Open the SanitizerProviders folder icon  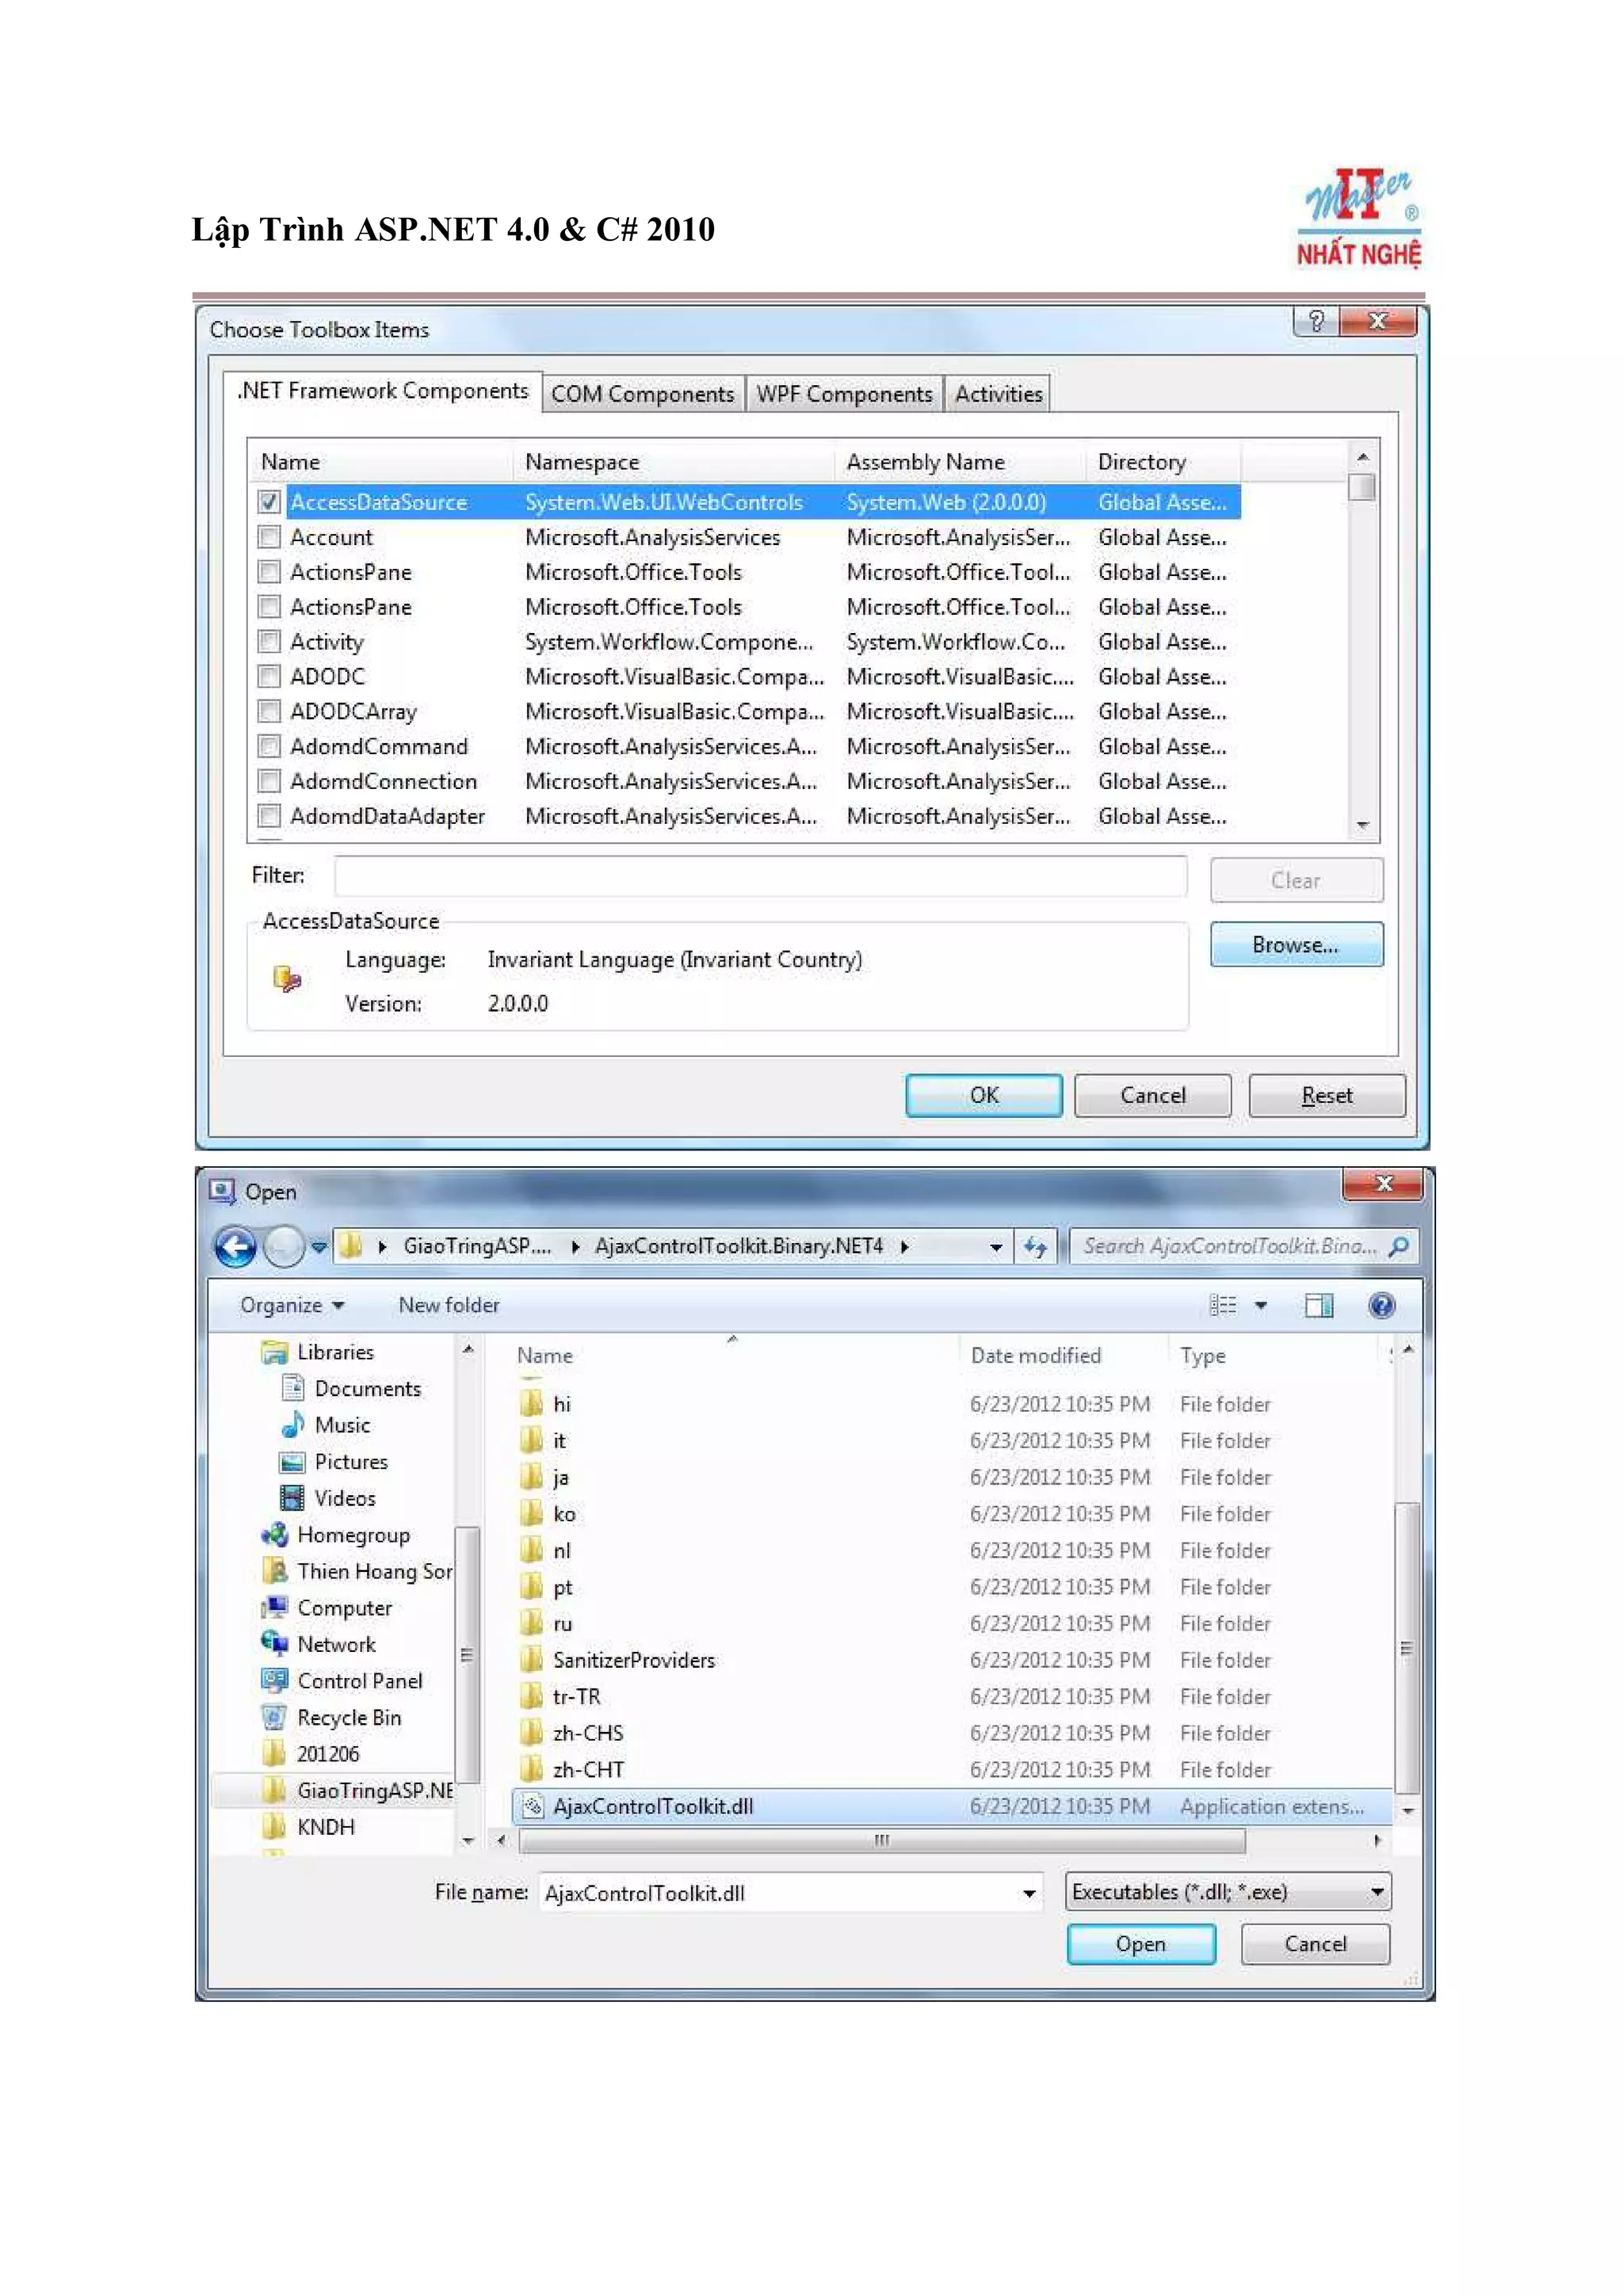(532, 1660)
